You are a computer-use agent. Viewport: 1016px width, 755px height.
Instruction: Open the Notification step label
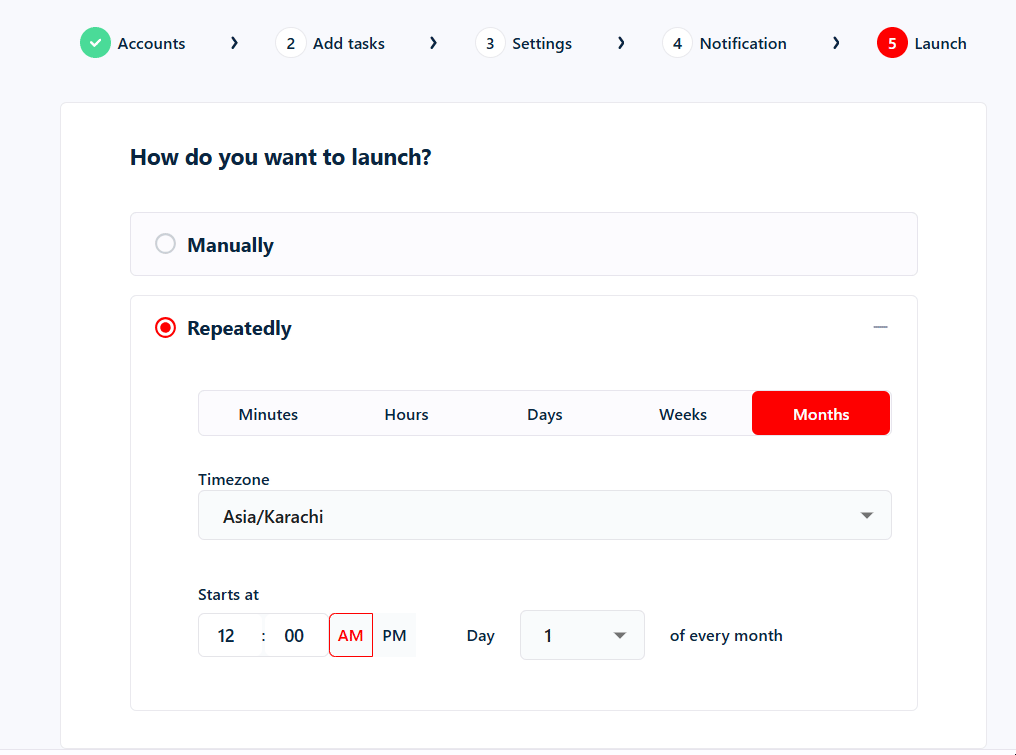[743, 43]
